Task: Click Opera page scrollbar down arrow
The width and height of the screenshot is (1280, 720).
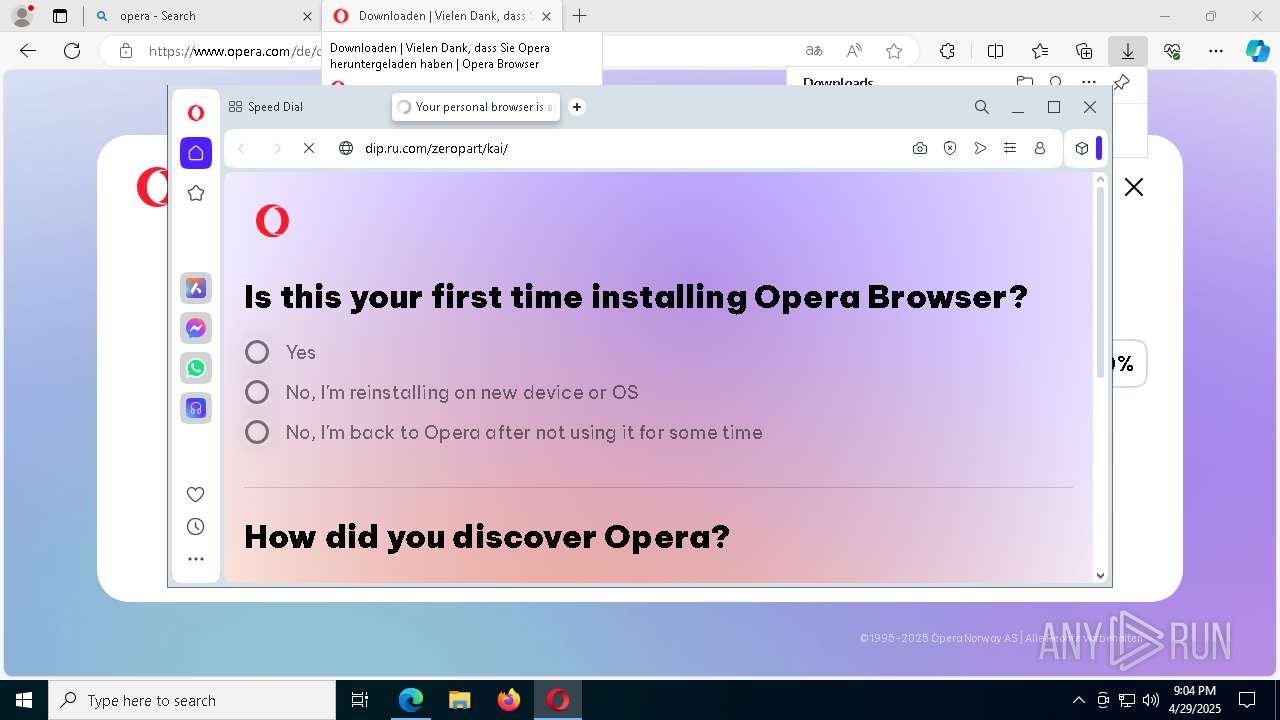Action: 1101,575
